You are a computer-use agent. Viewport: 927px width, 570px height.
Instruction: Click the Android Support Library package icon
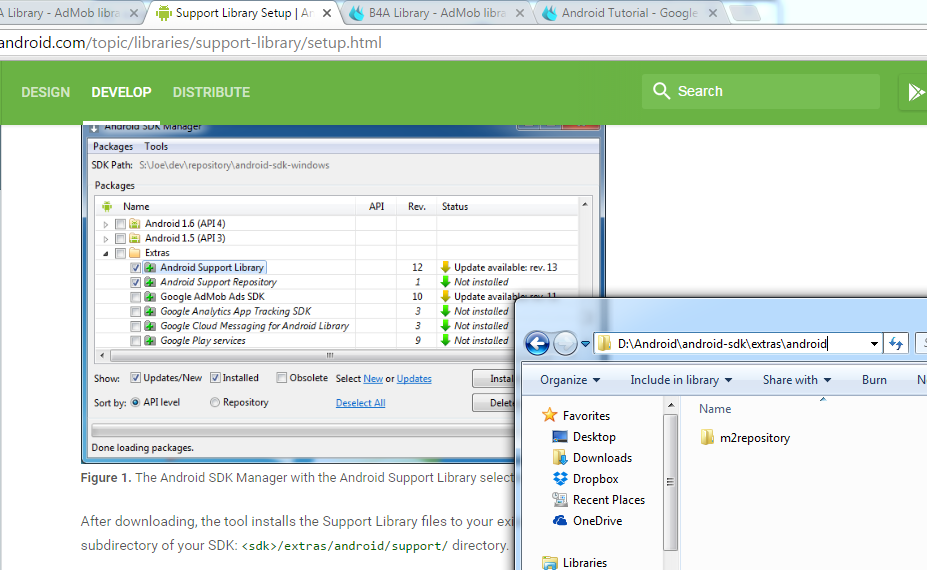[150, 267]
